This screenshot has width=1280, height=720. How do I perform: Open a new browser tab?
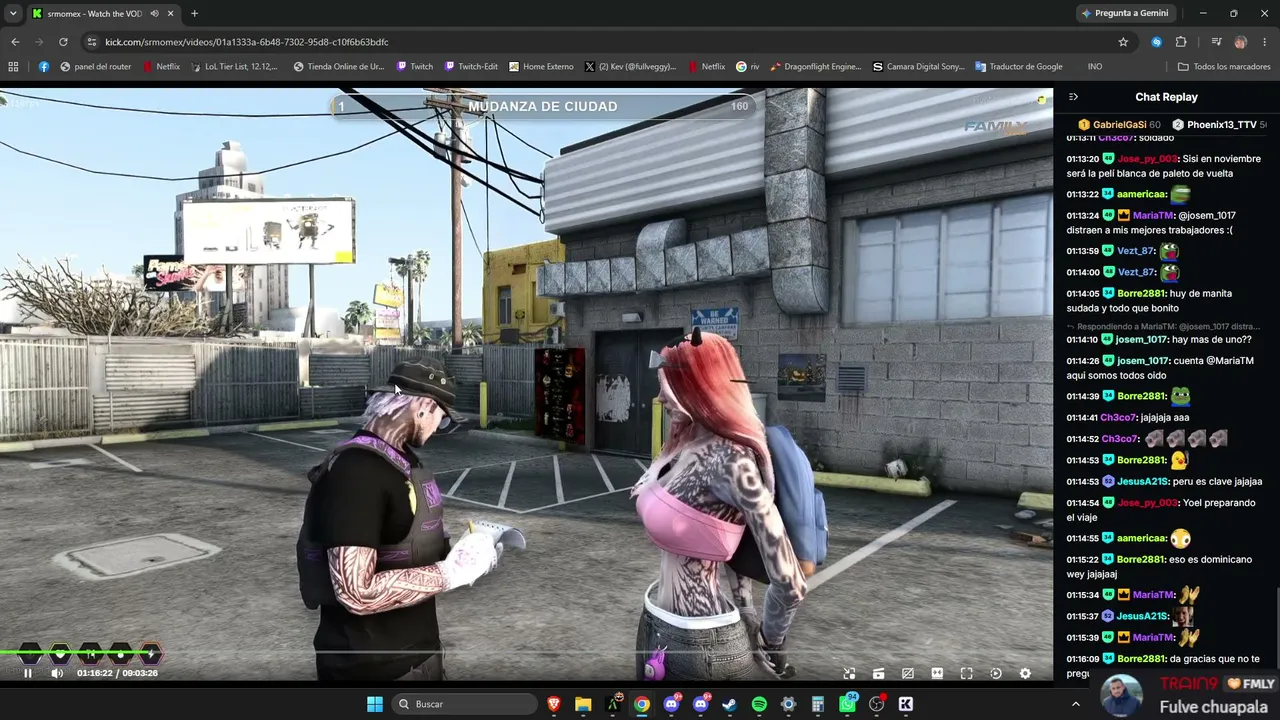pyautogui.click(x=194, y=13)
